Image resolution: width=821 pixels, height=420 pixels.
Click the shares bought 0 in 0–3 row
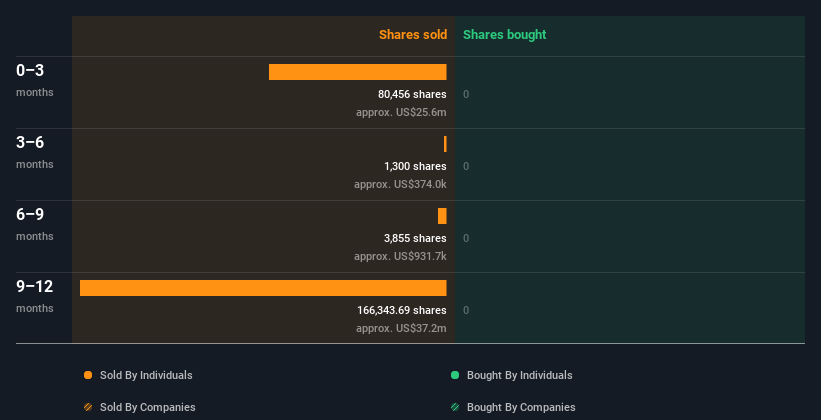[x=466, y=94]
